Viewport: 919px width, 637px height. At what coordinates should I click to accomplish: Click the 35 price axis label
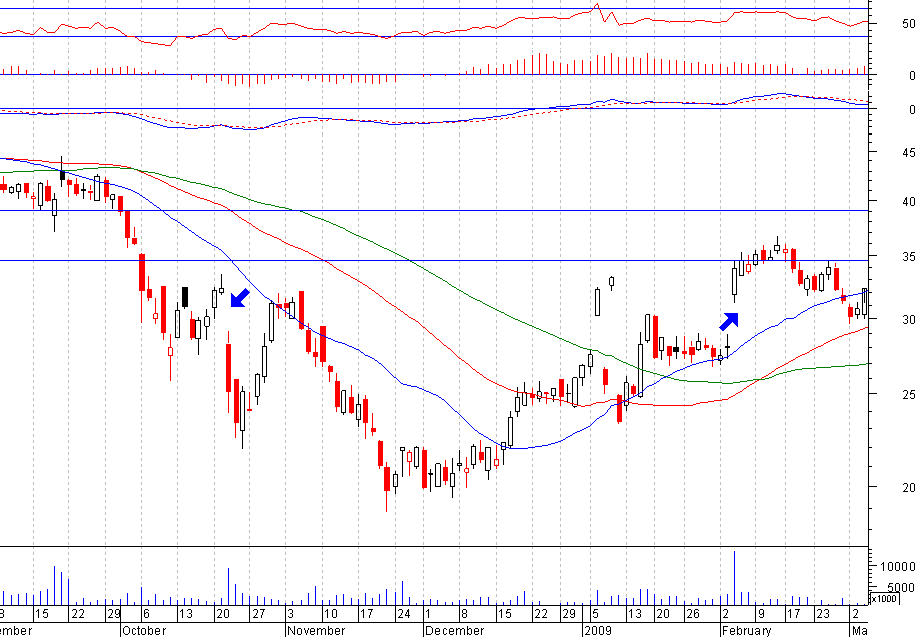pos(908,257)
